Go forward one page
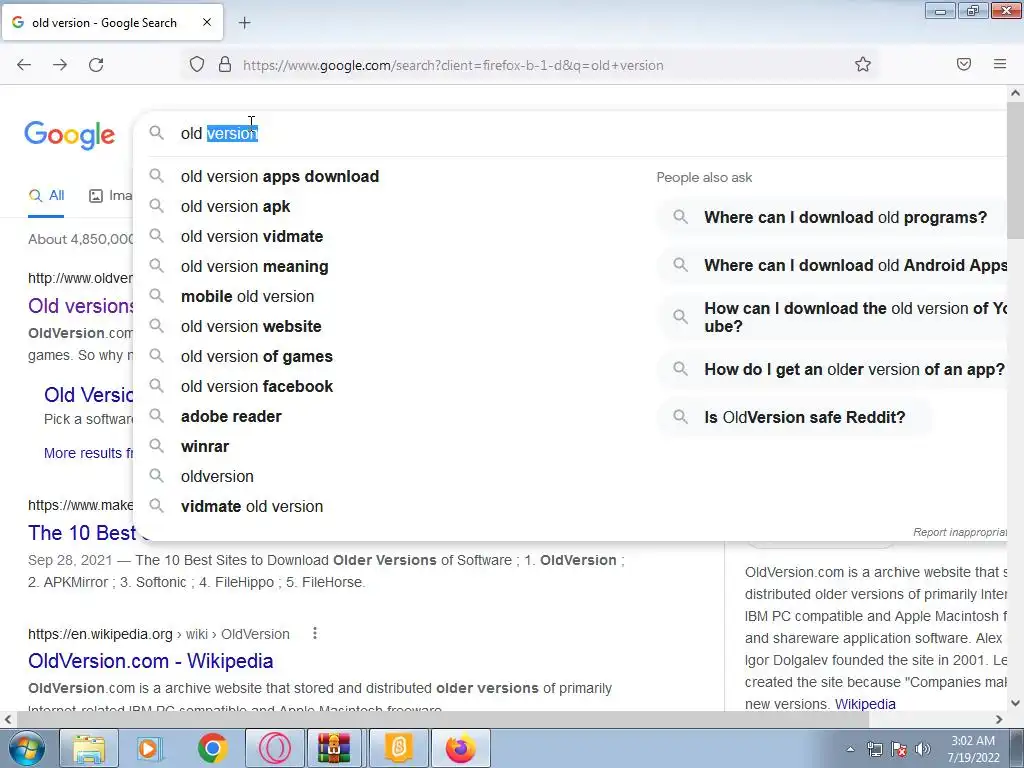Viewport: 1024px width, 768px height. point(60,65)
